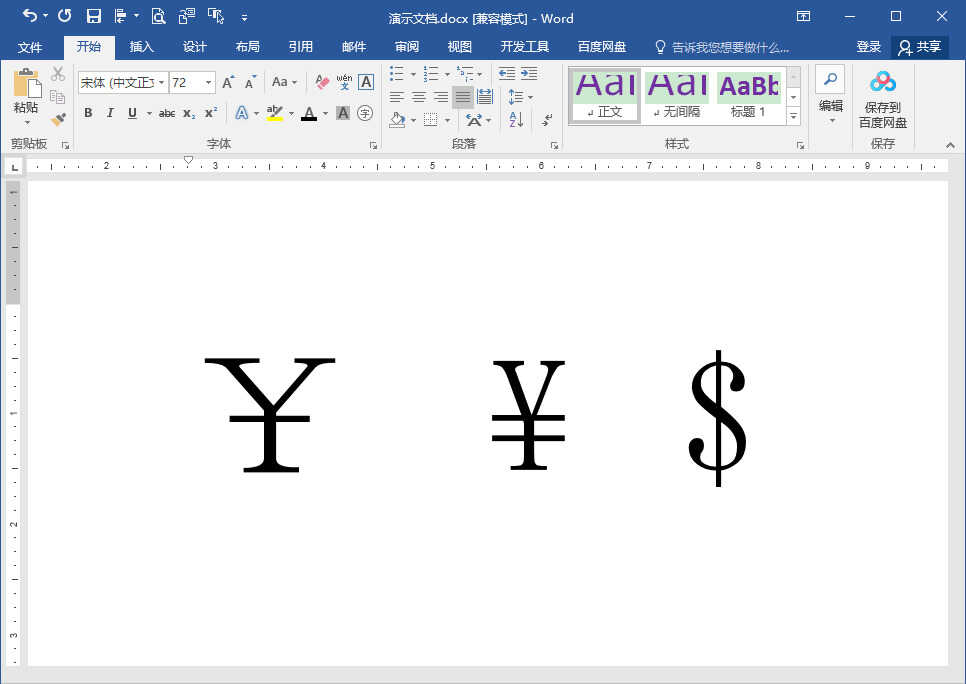Click the Tell me what to do box

pos(722,47)
